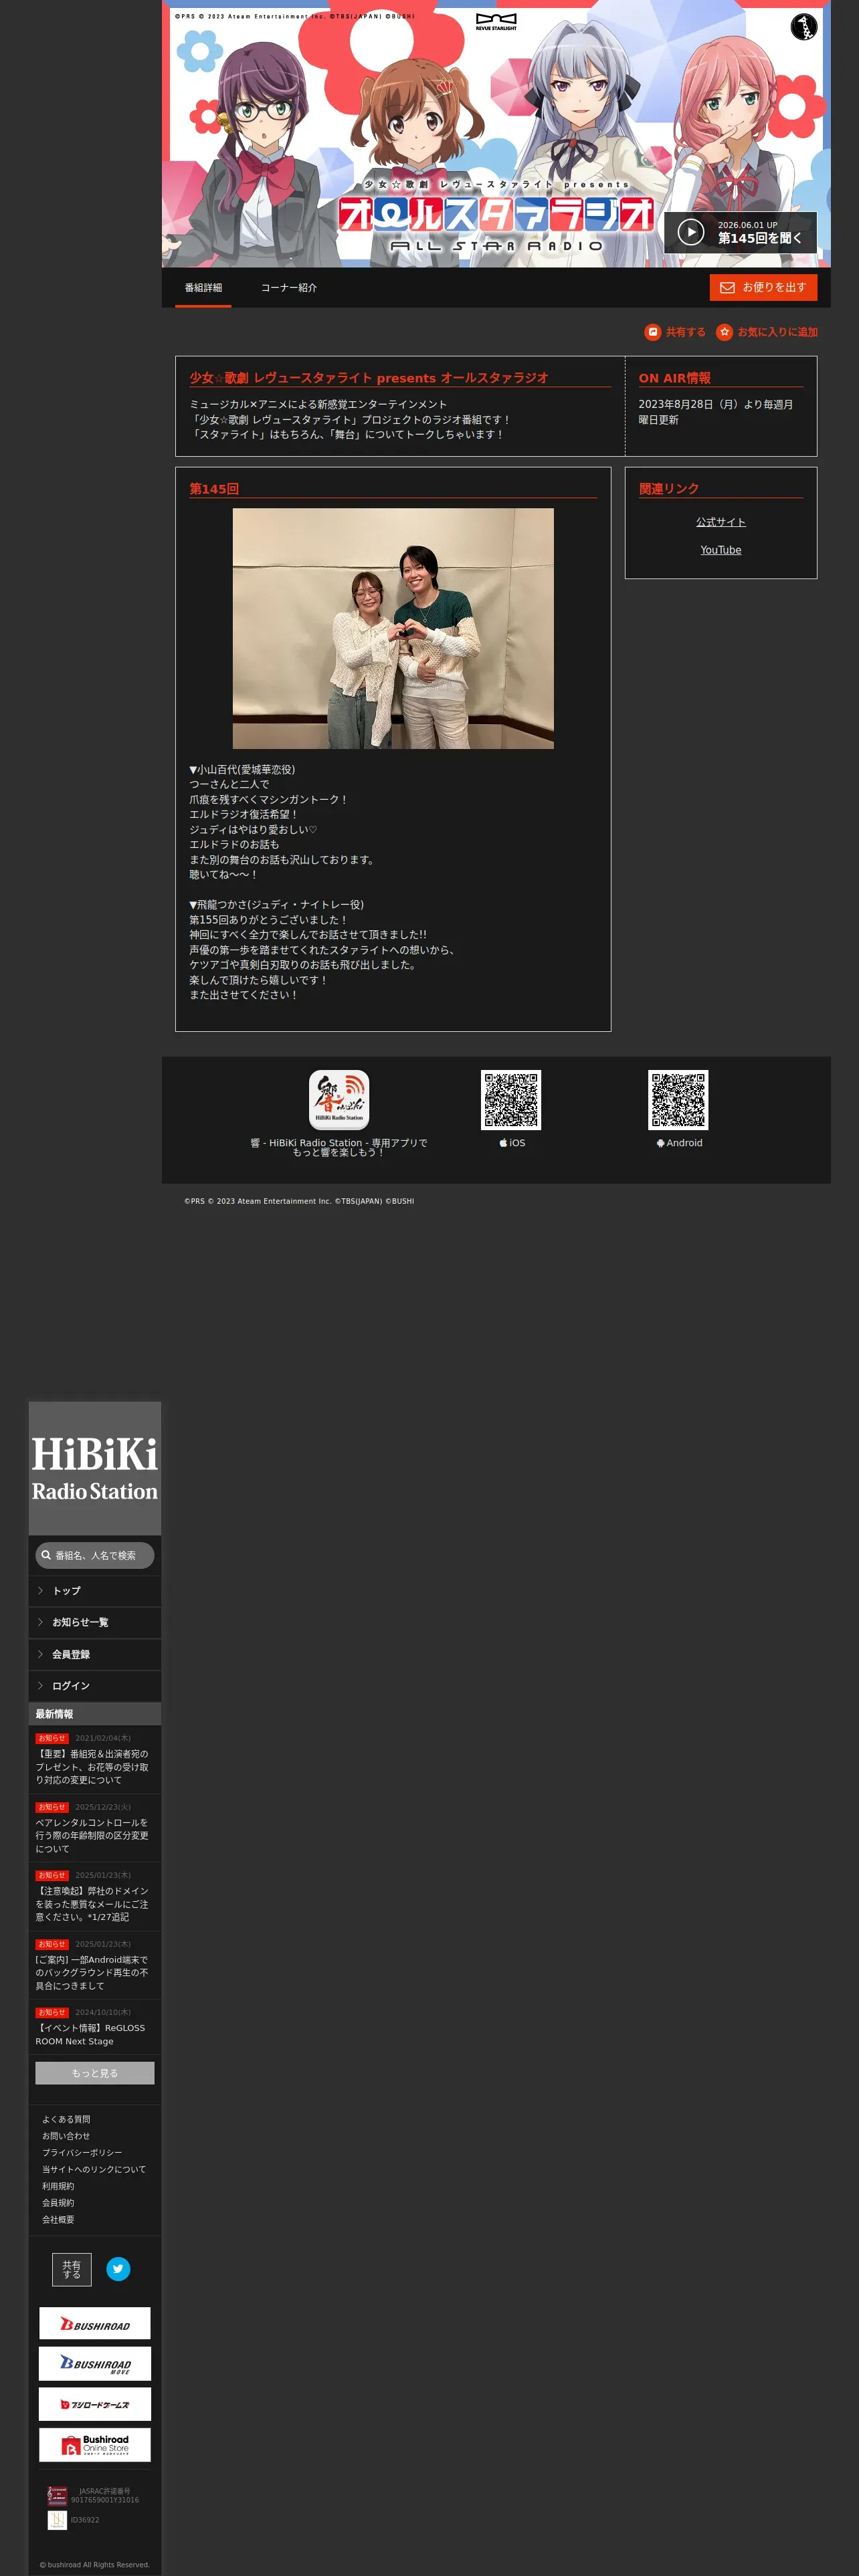Viewport: 859px width, 2576px height.
Task: Open the 利用規約 footer link
Action: [x=58, y=2186]
